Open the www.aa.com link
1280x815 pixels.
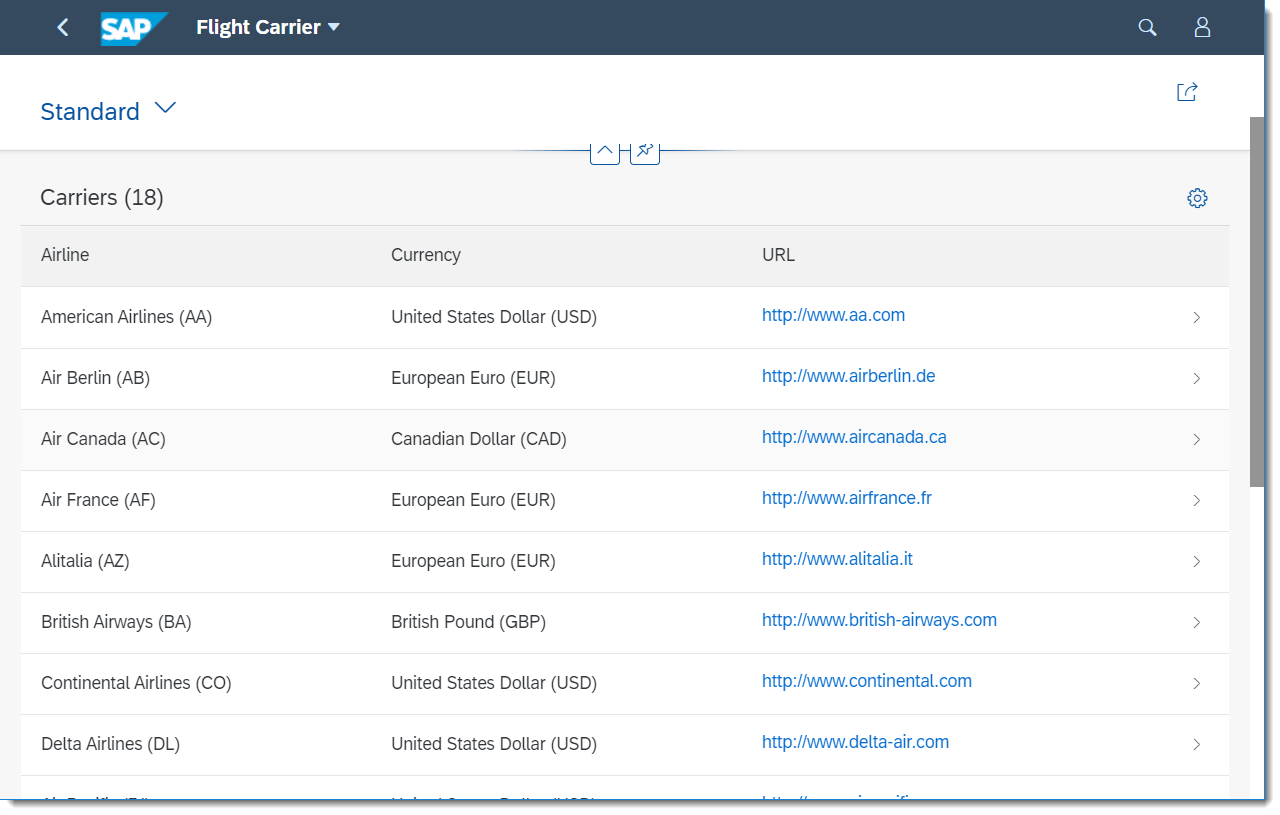(833, 315)
